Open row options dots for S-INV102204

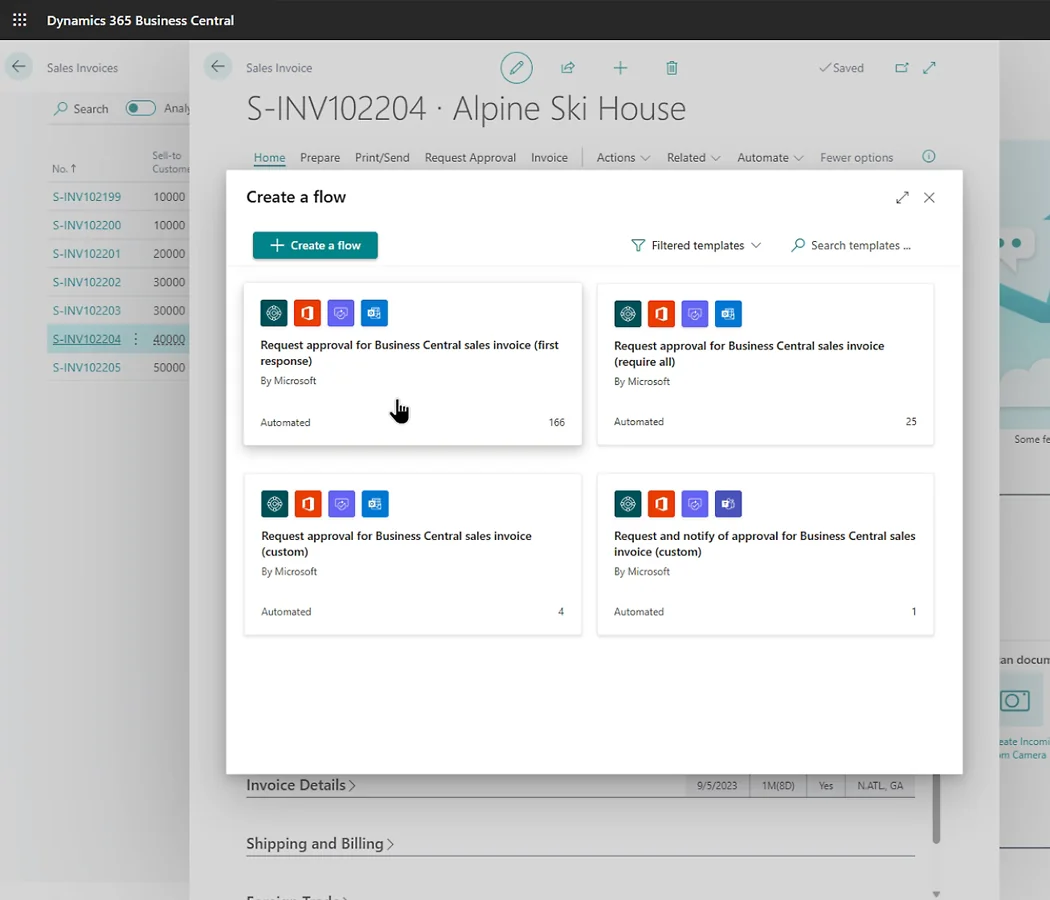[136, 339]
